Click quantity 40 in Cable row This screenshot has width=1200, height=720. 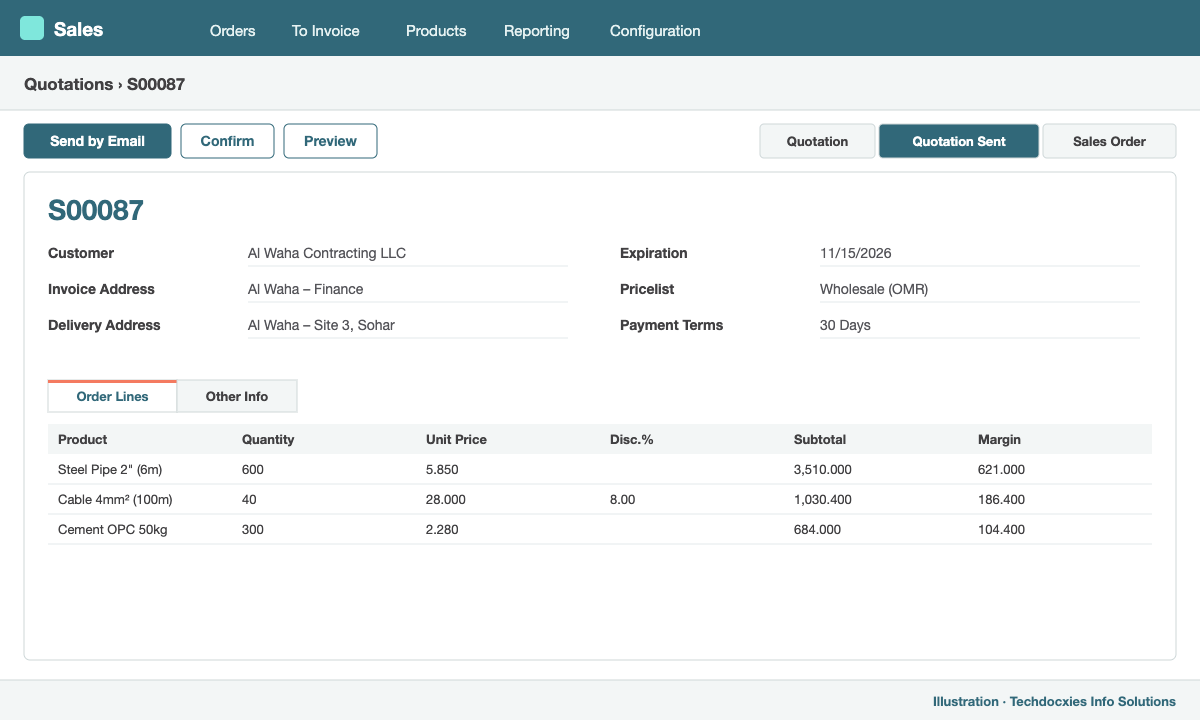point(249,499)
